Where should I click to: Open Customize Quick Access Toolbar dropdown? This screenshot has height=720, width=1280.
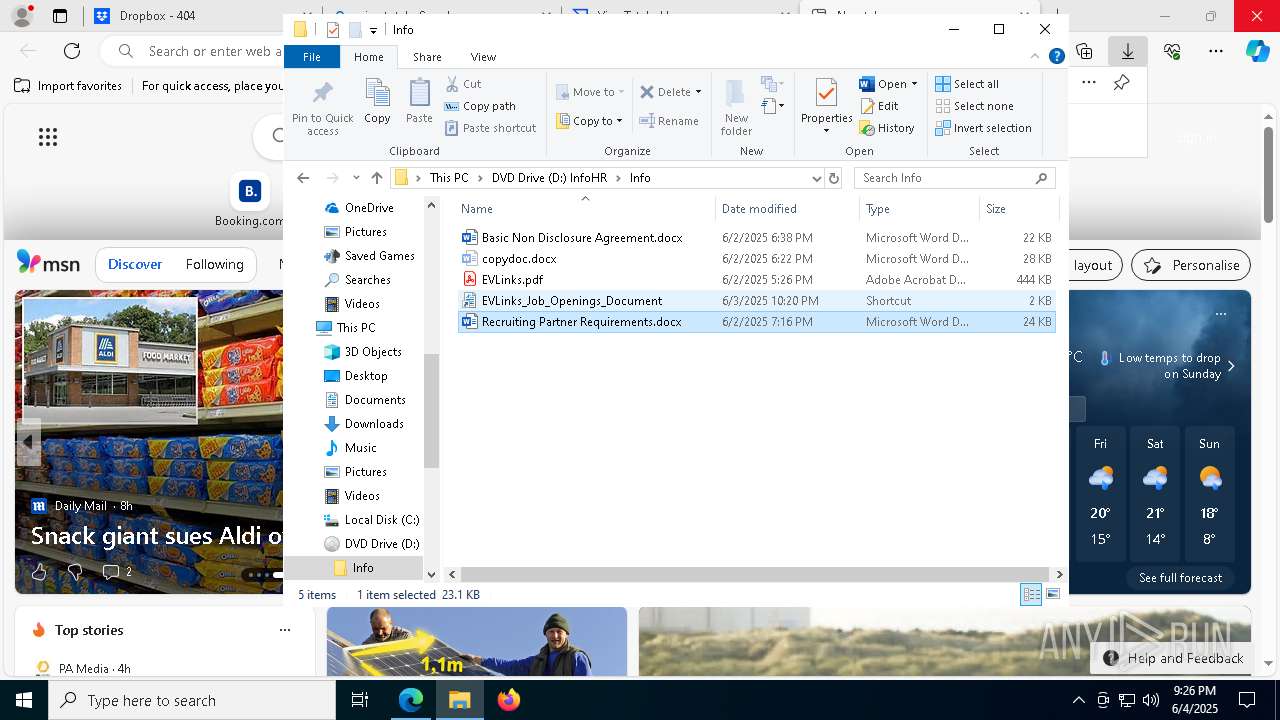(373, 31)
